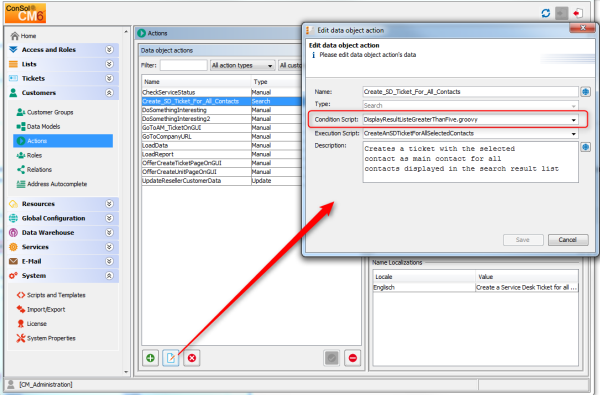The width and height of the screenshot is (600, 395).
Task: Click the Locale column header
Action: point(424,276)
